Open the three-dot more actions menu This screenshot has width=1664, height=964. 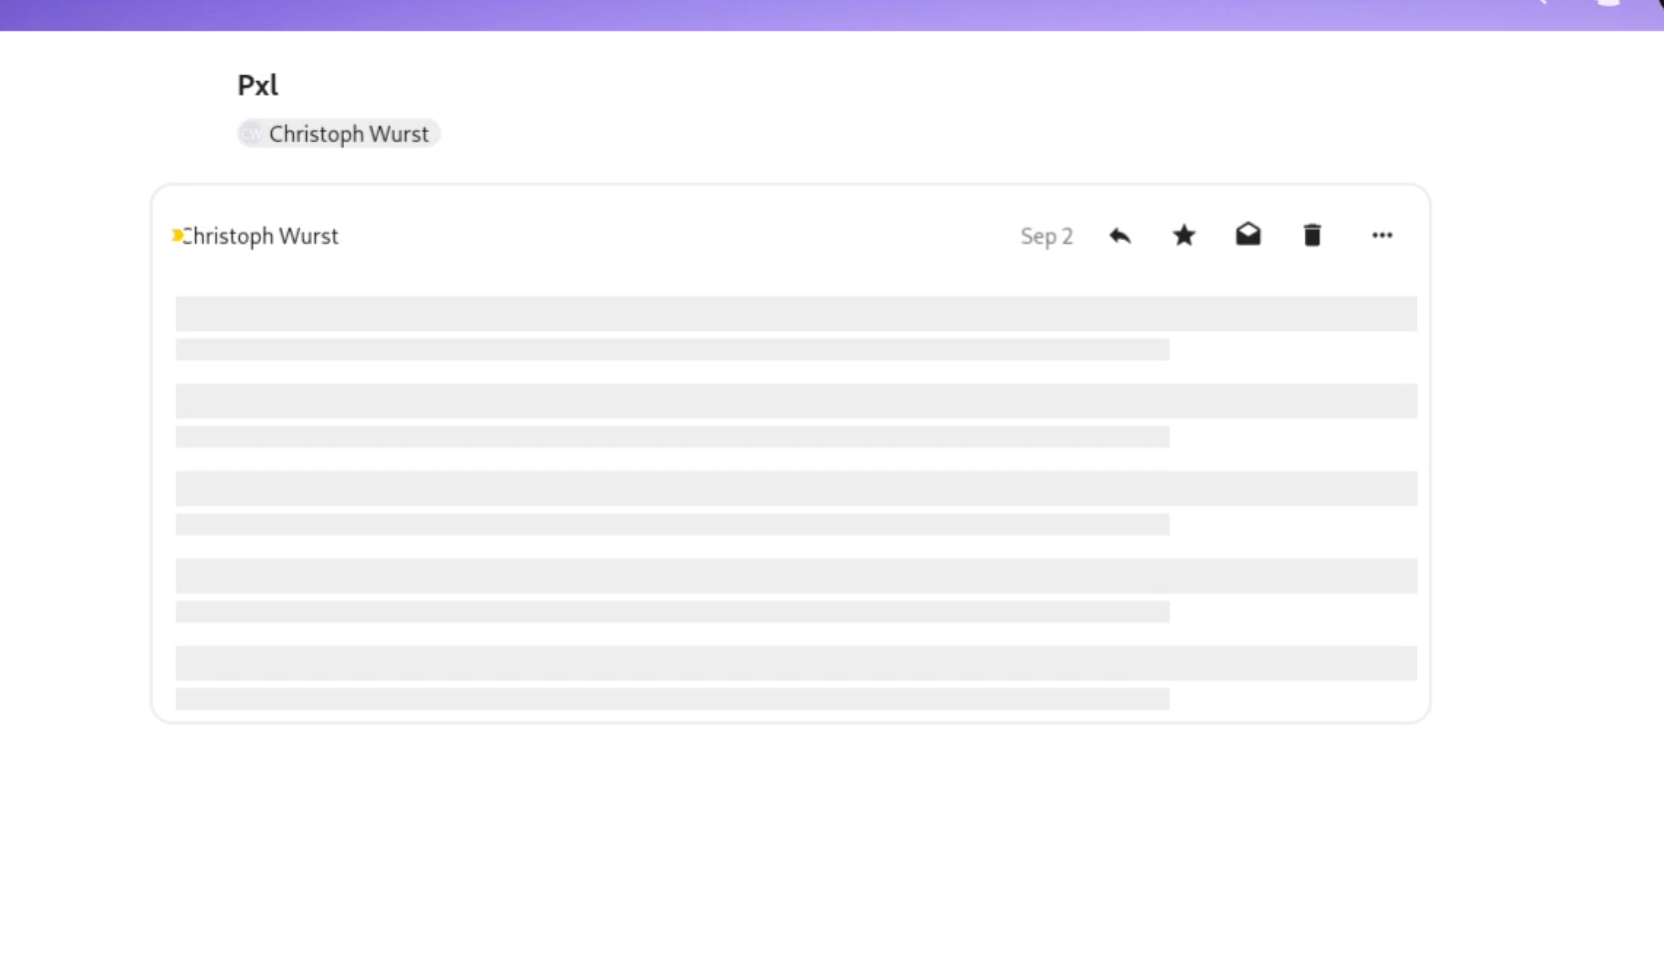(x=1383, y=236)
